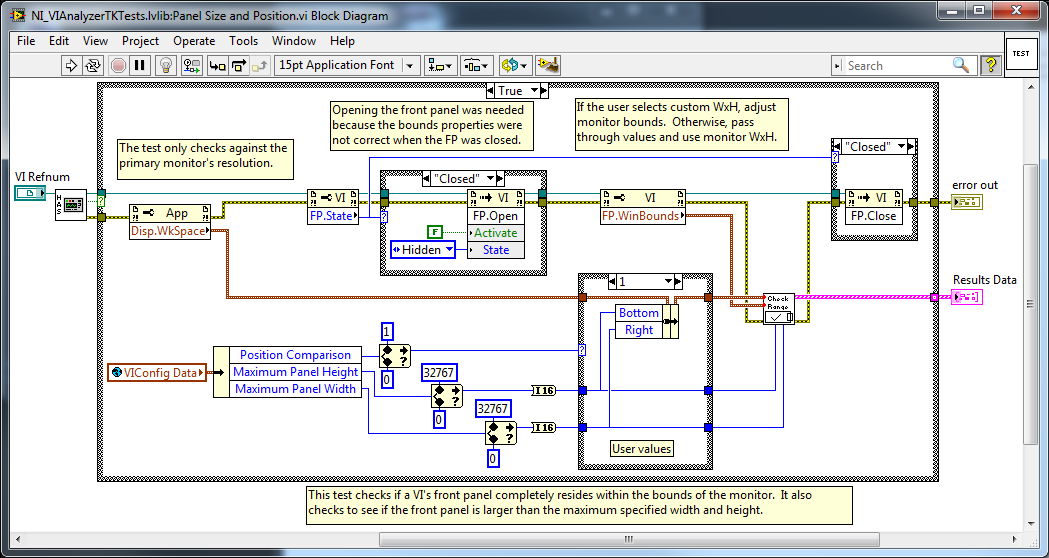This screenshot has width=1049, height=558.
Task: Toggle the F boolean constant
Action: (435, 233)
